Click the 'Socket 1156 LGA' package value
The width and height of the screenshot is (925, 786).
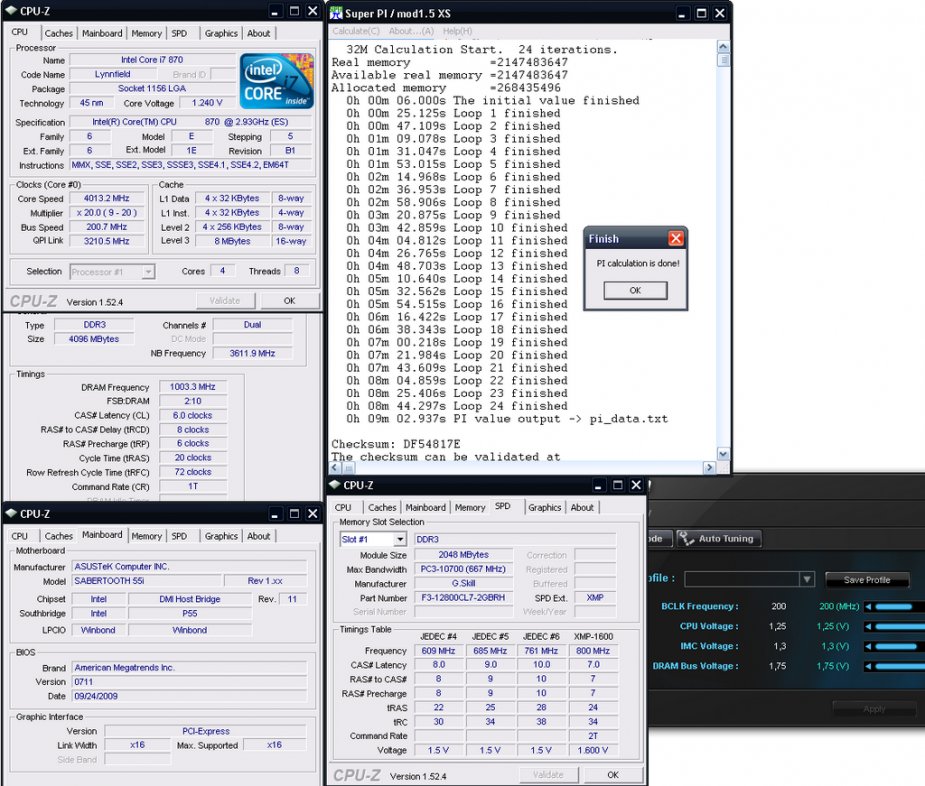[x=152, y=89]
